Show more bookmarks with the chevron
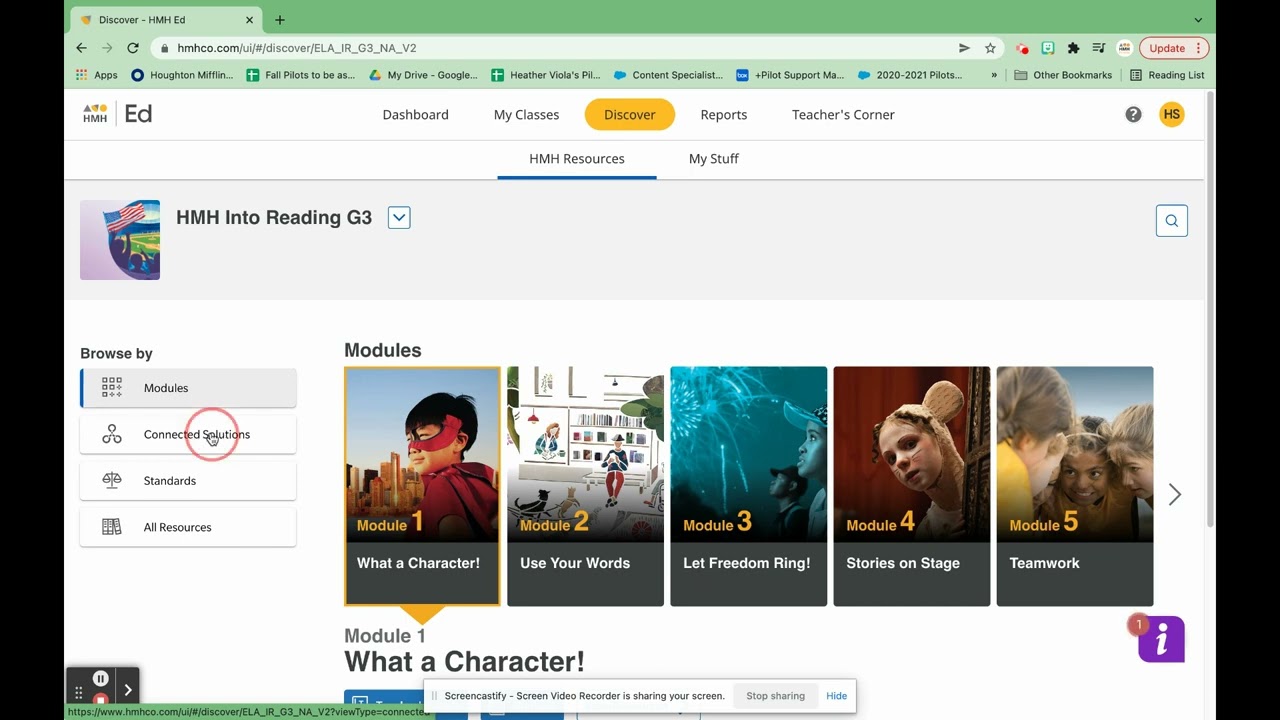 994,75
